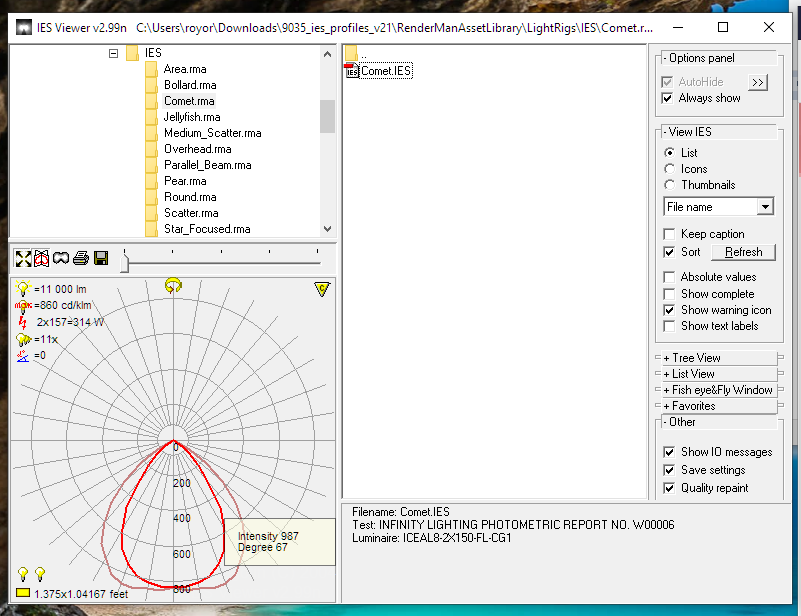Click the >> button beside AutoHide
The height and width of the screenshot is (616, 801).
tap(758, 82)
